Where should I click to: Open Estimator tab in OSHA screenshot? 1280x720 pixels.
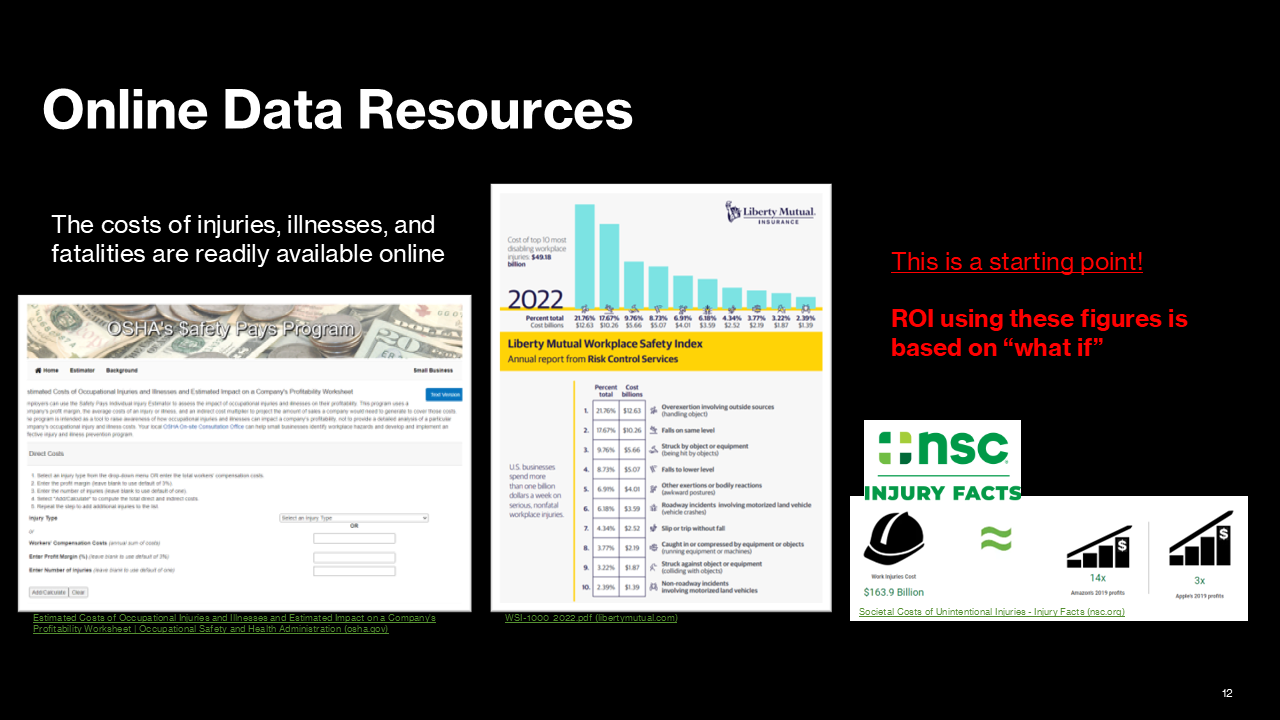click(82, 370)
